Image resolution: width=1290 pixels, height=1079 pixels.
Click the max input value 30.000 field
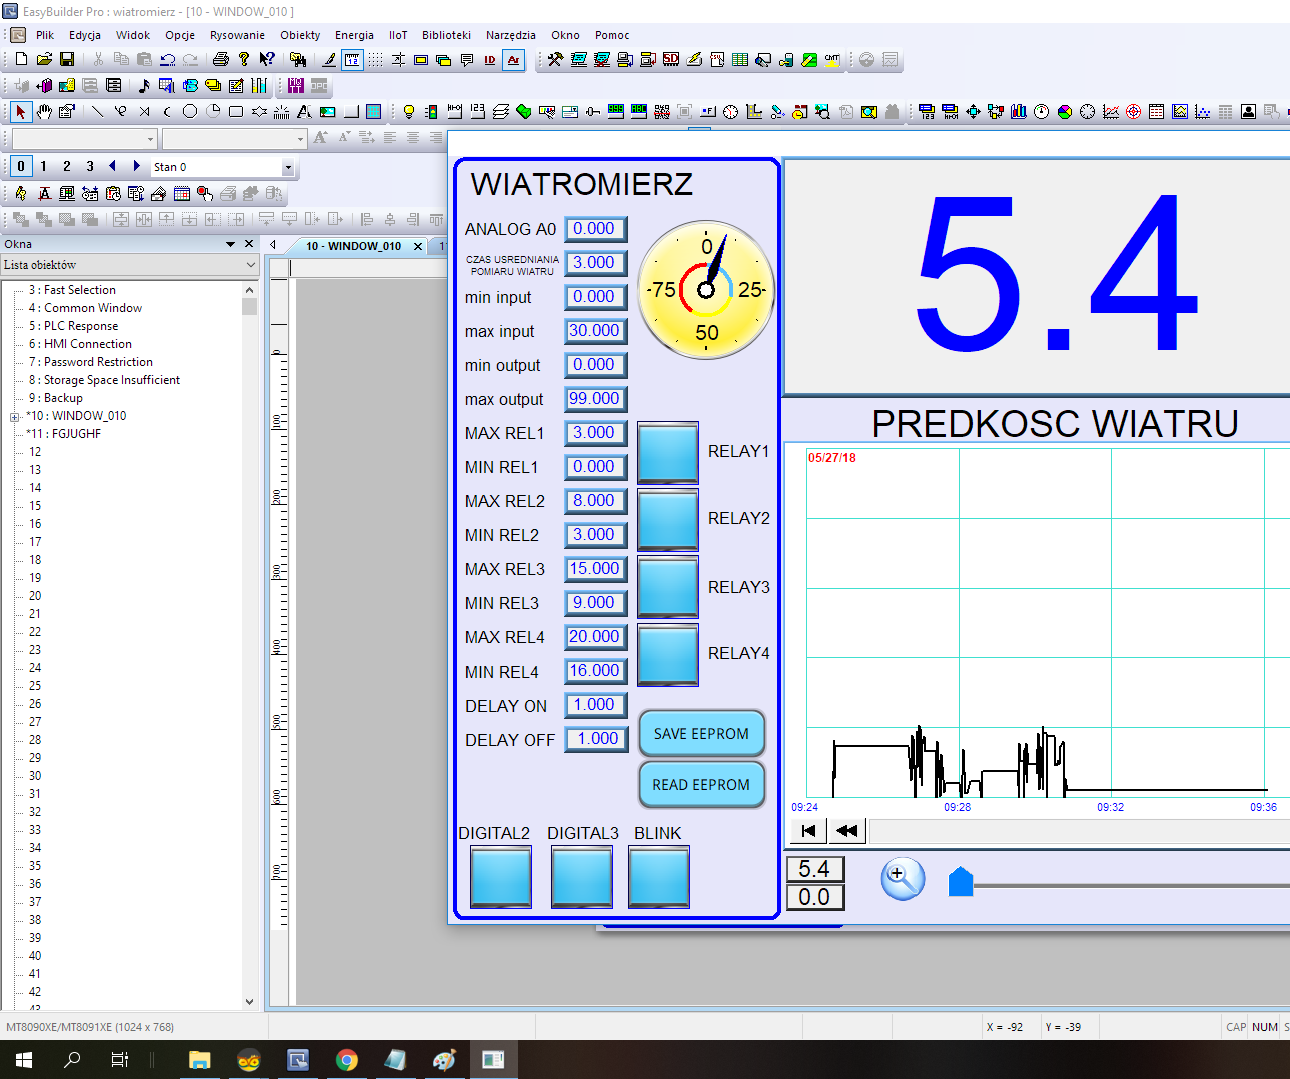tap(596, 331)
